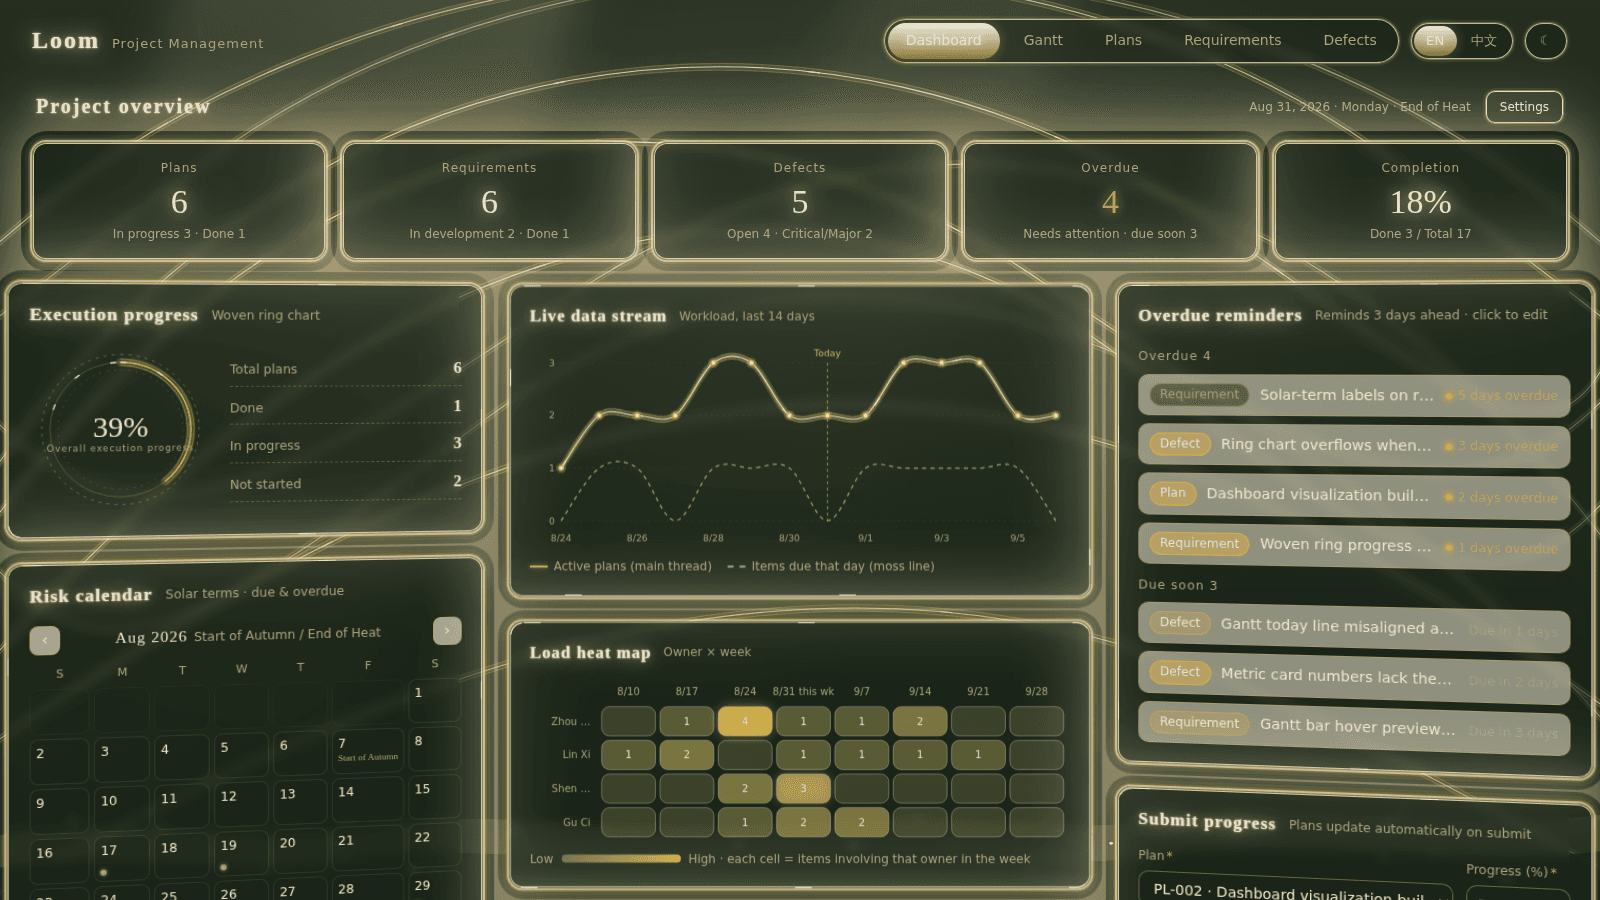Select the Done row in Execution progress
The image size is (1600, 900).
pyautogui.click(x=346, y=407)
